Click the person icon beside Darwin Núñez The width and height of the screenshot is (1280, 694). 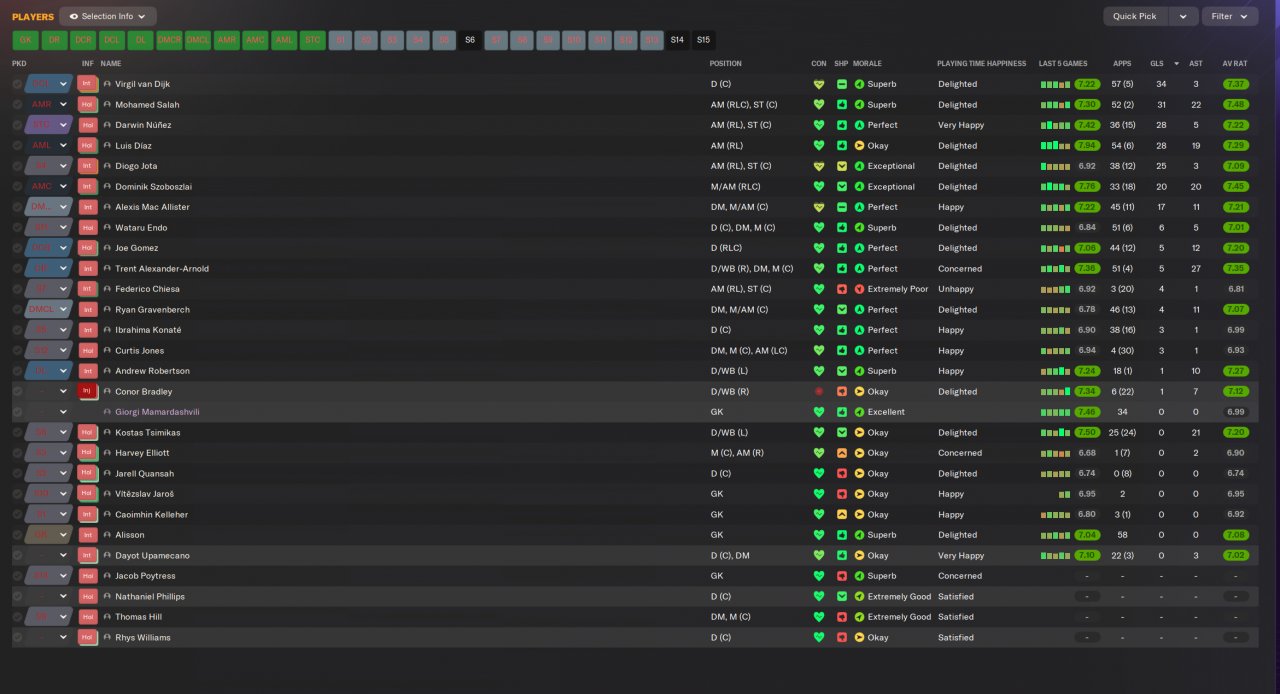point(107,125)
